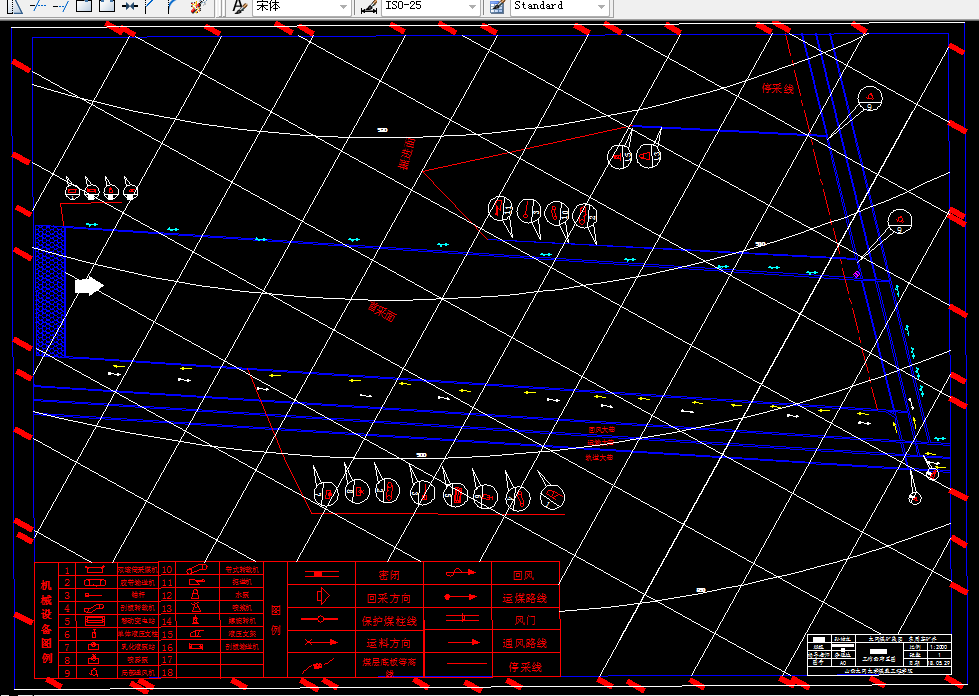Click the 运煤路线 legend entry
This screenshot has width=979, height=696.
[524, 598]
